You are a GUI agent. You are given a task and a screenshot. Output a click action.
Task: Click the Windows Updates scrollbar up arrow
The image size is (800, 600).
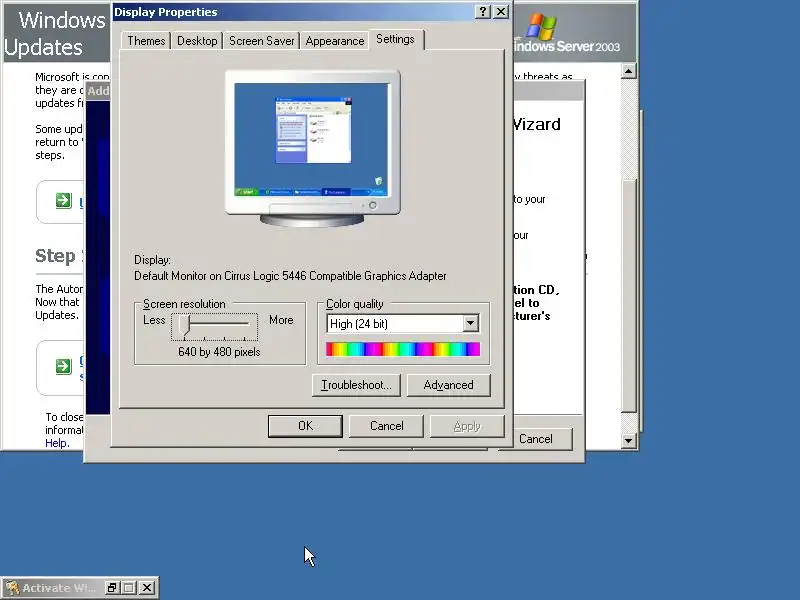[629, 71]
